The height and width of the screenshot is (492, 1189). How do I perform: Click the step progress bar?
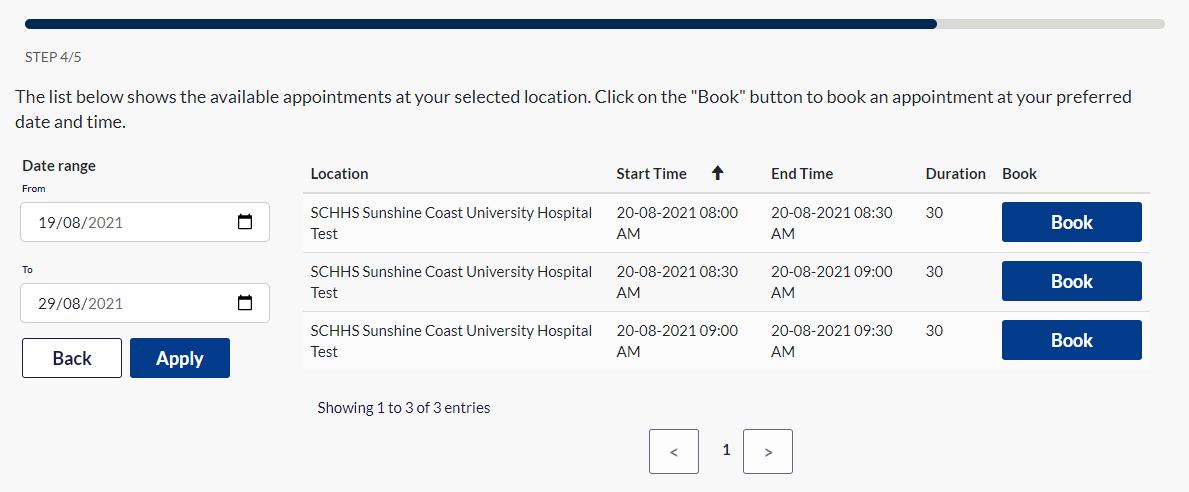pos(594,23)
